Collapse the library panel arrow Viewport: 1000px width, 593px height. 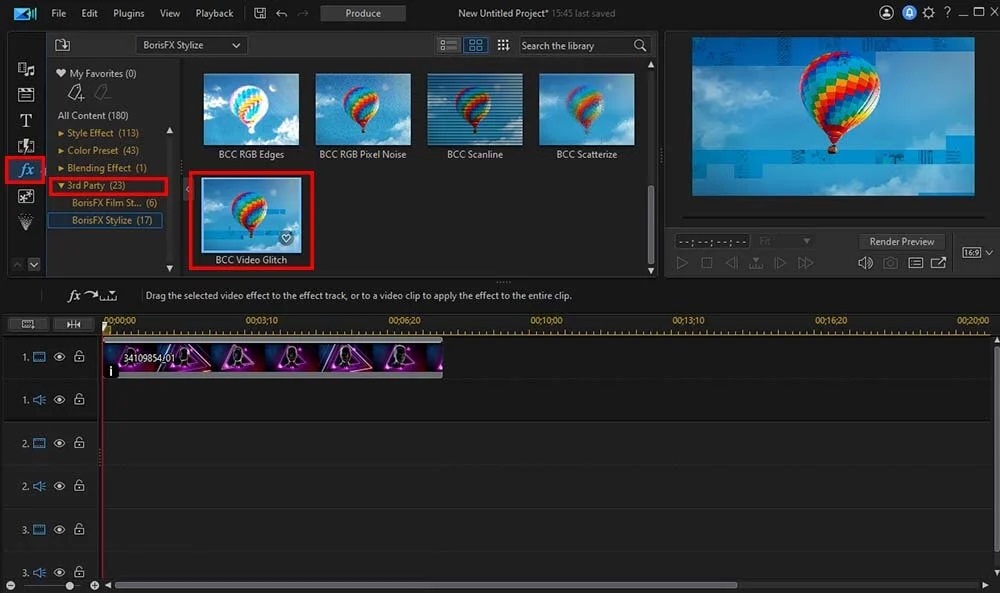[x=188, y=189]
